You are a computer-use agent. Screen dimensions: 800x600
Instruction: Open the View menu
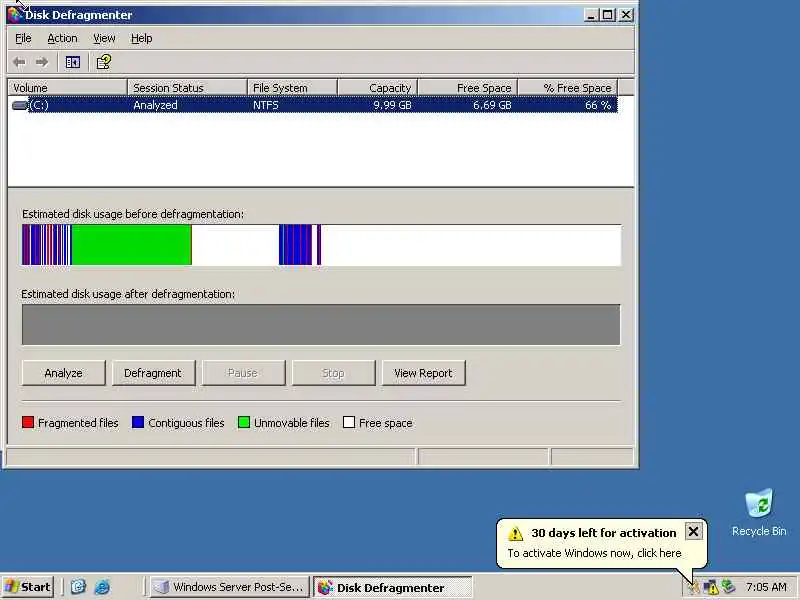click(x=104, y=38)
